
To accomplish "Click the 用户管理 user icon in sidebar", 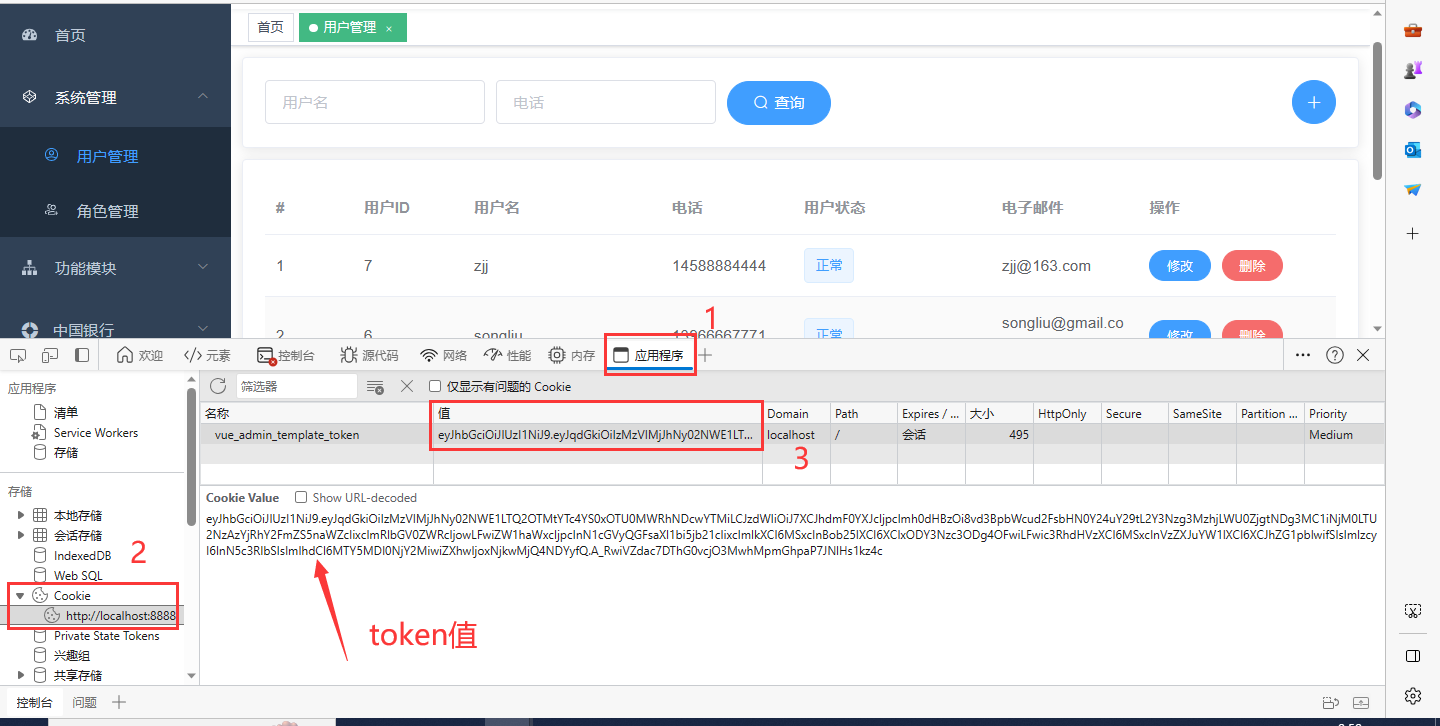I will 52,155.
